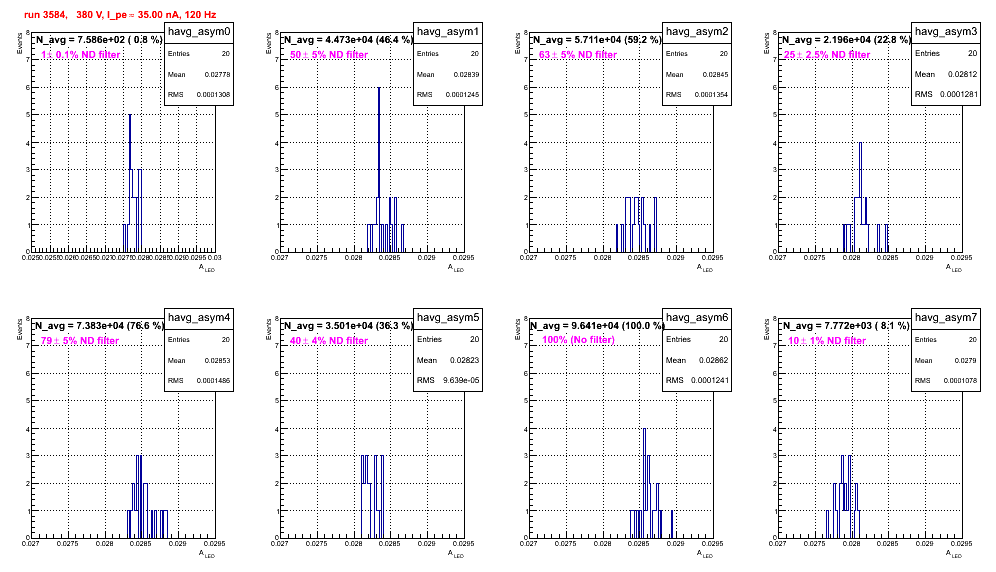The image size is (996, 572).
Task: Select the havg_asym4 stats box title
Action: pyautogui.click(x=199, y=318)
